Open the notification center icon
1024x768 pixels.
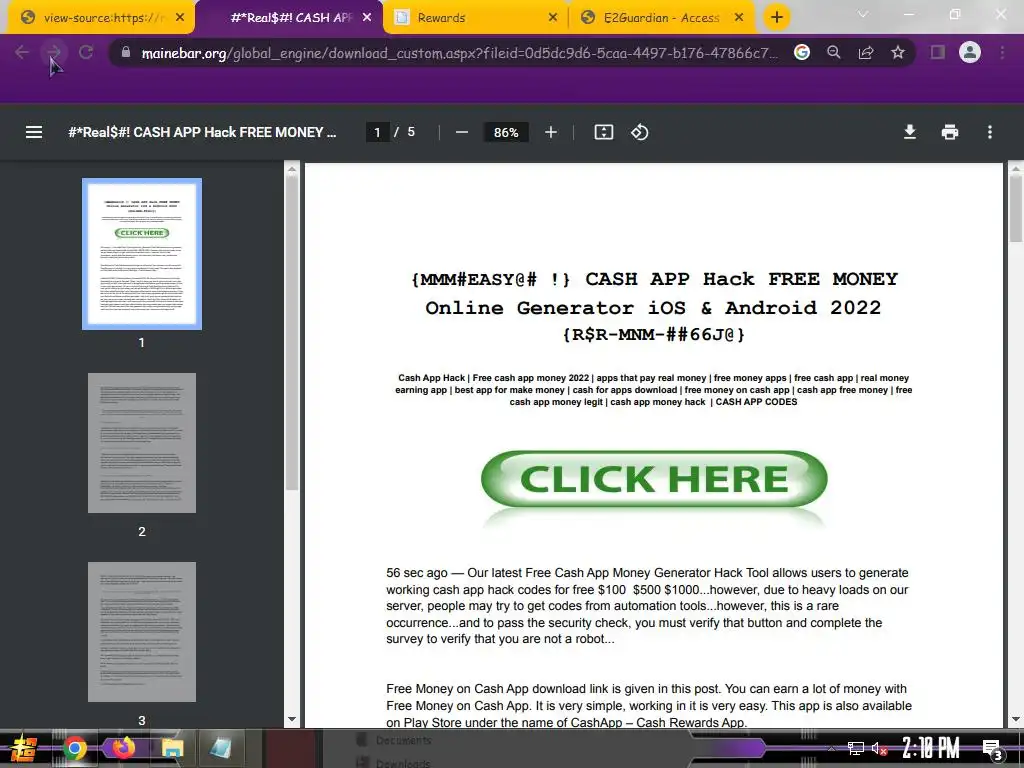pyautogui.click(x=992, y=749)
